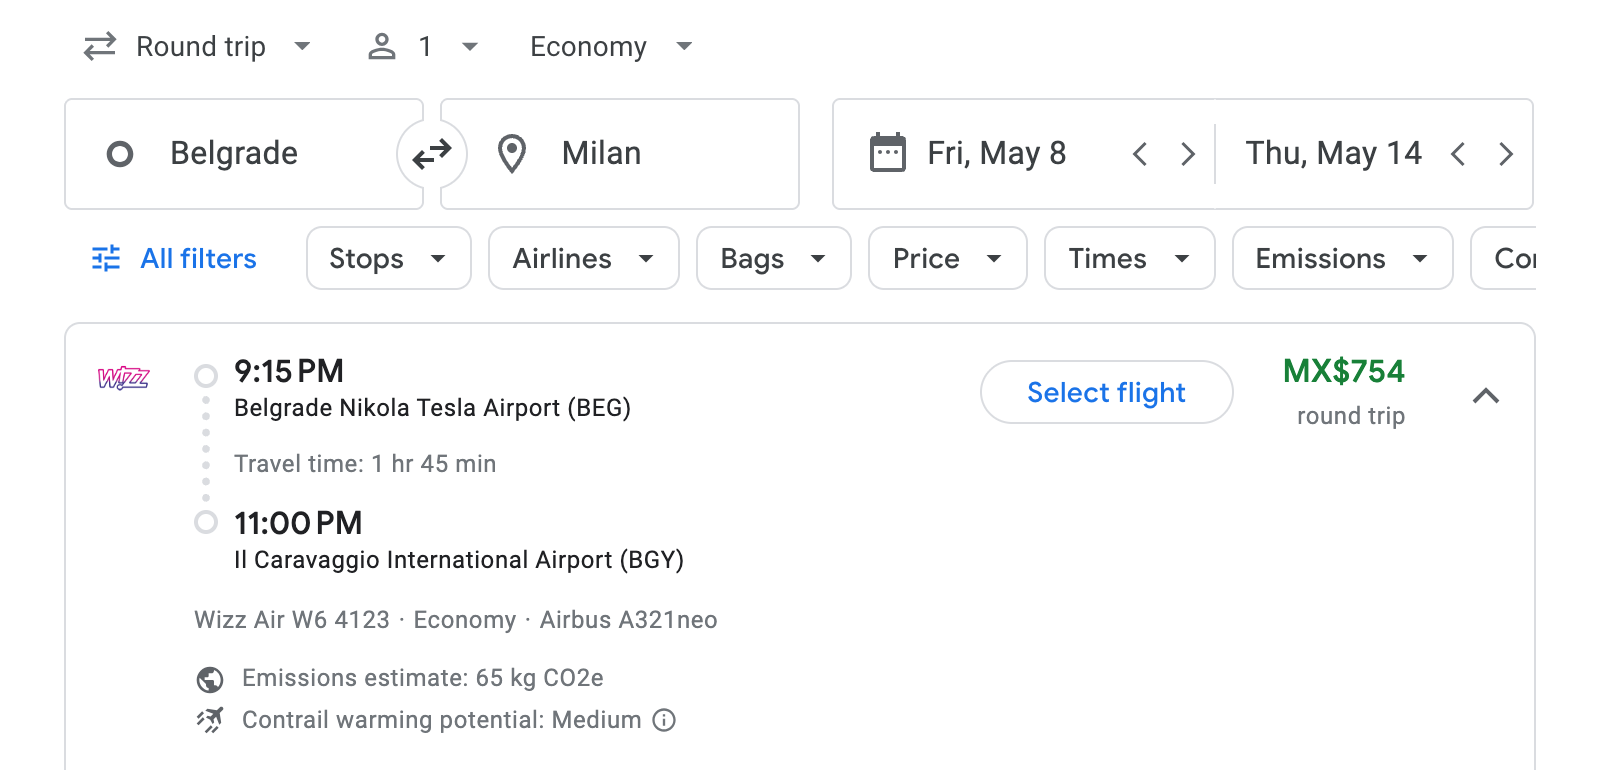This screenshot has height=770, width=1600.
Task: Click the swap origin and destination icon
Action: [432, 153]
